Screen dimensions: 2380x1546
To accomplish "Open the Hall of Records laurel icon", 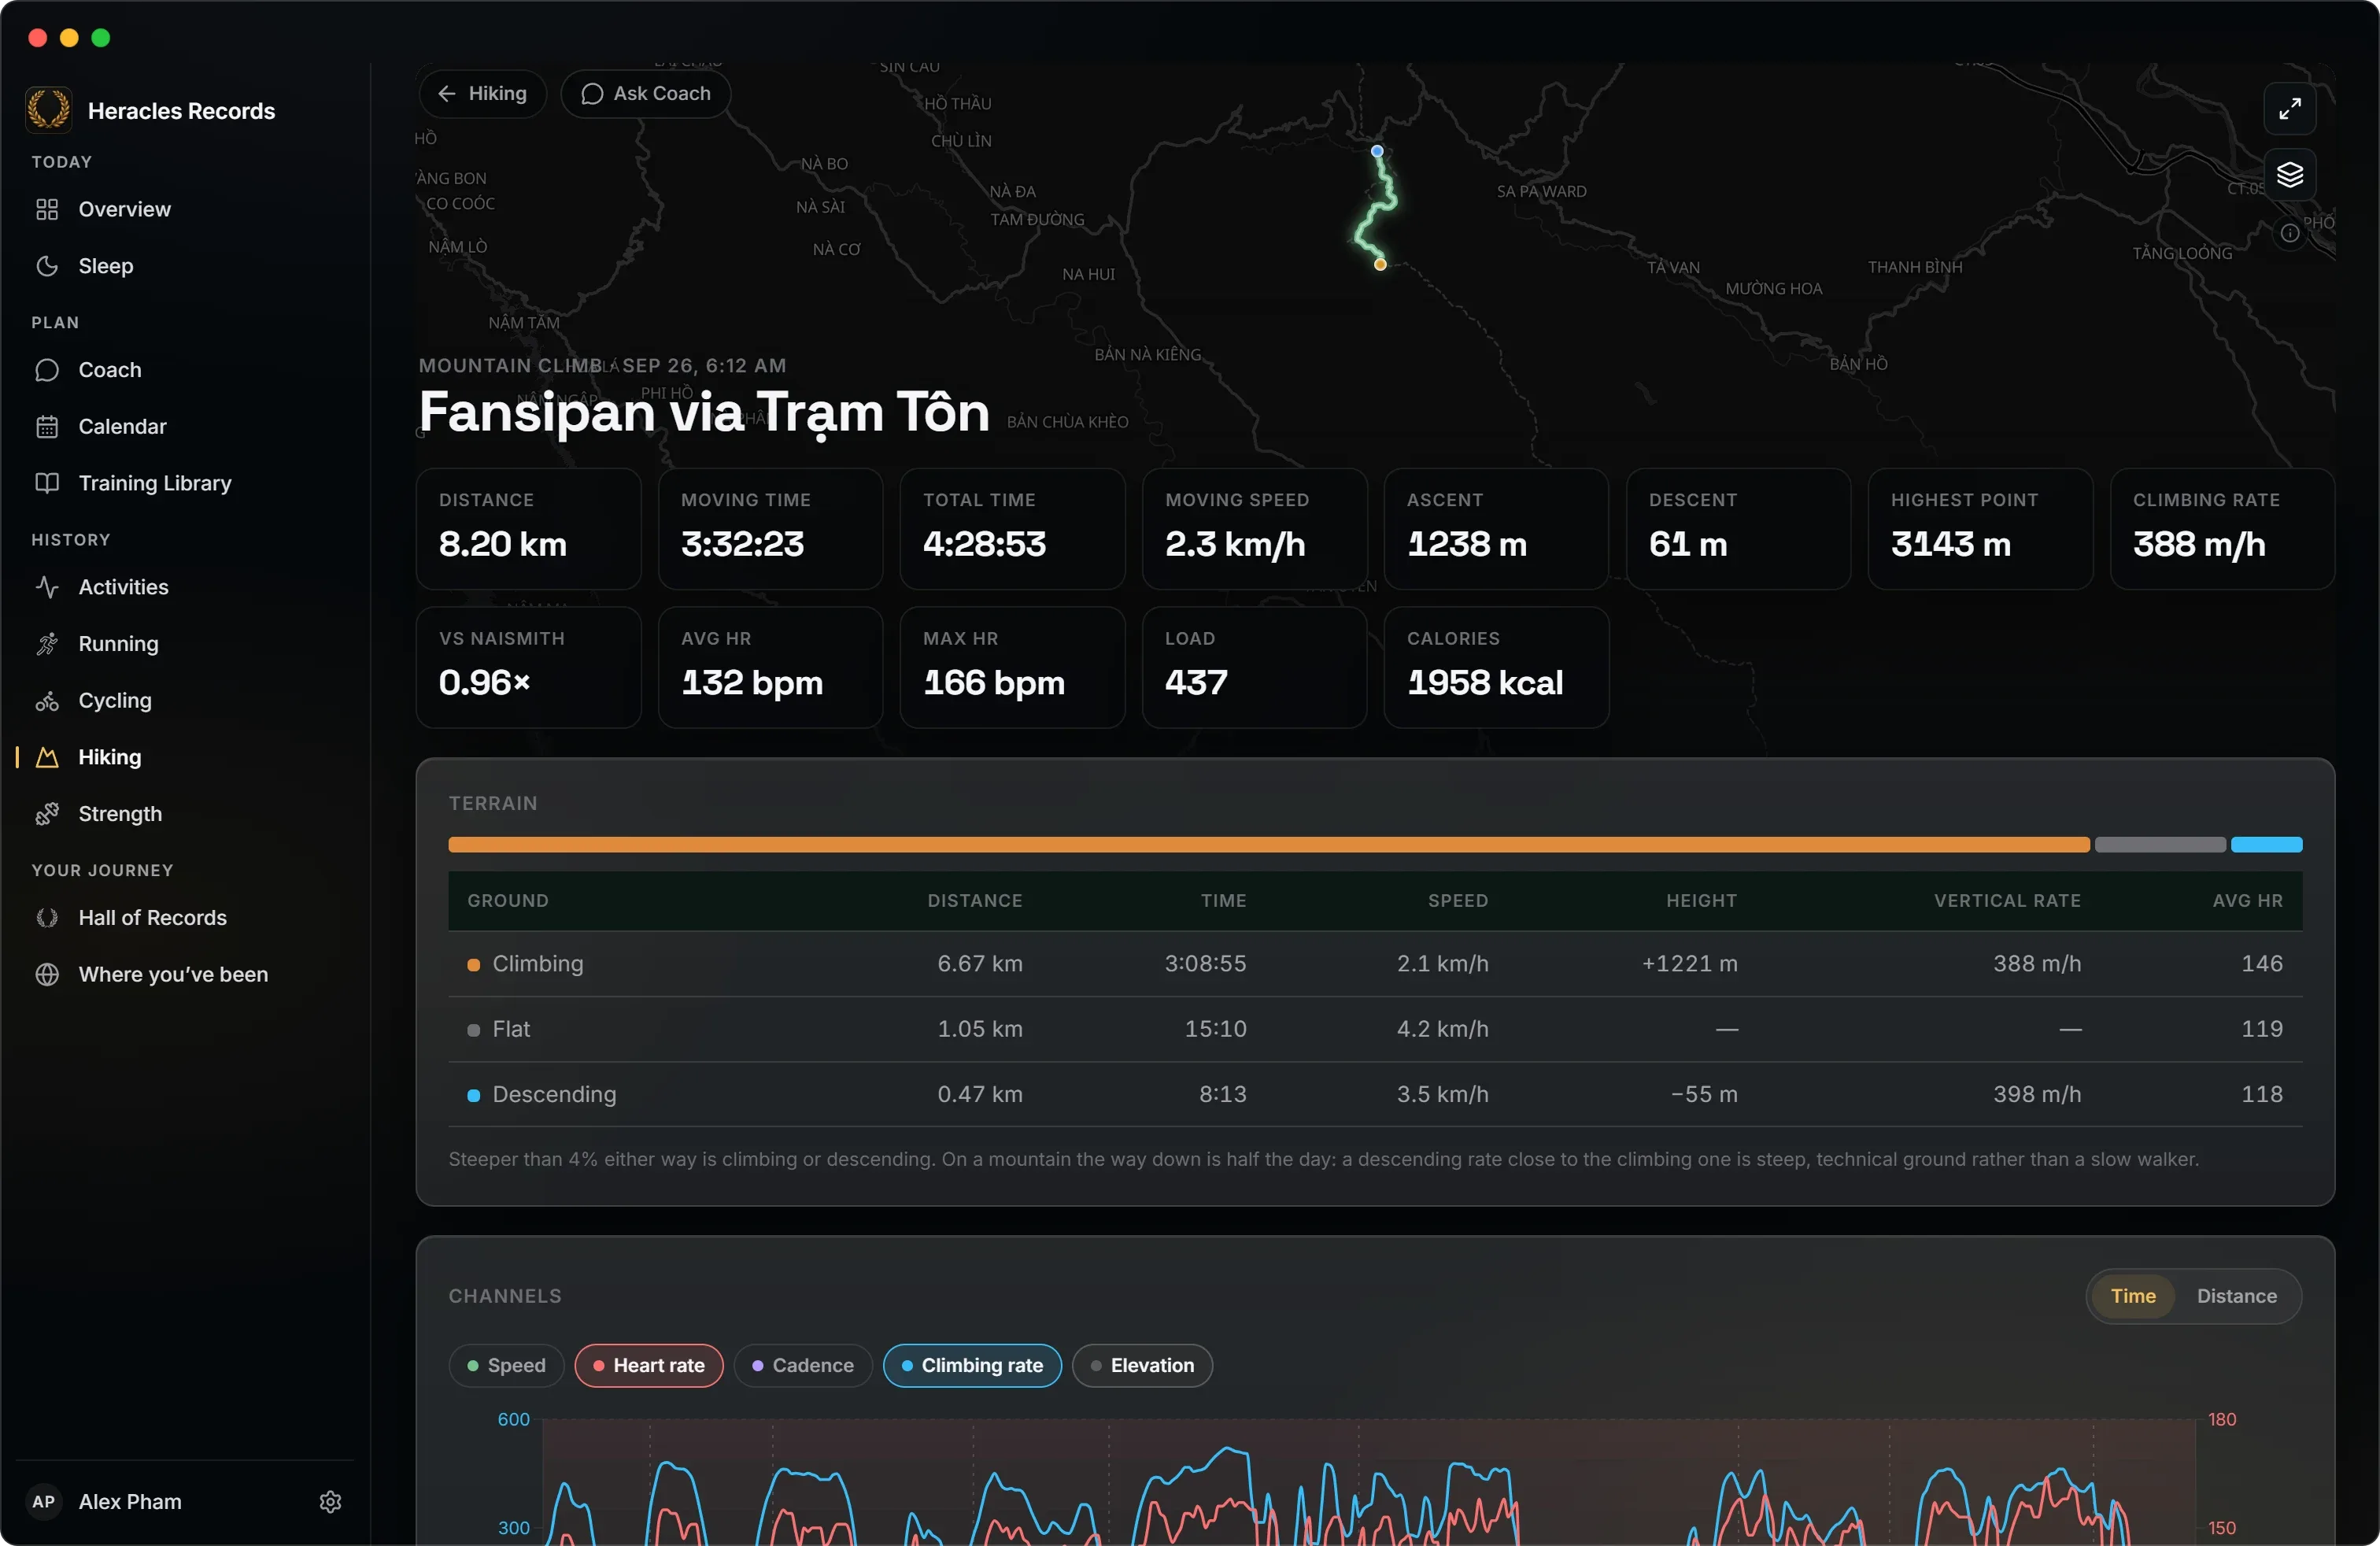I will [x=47, y=918].
